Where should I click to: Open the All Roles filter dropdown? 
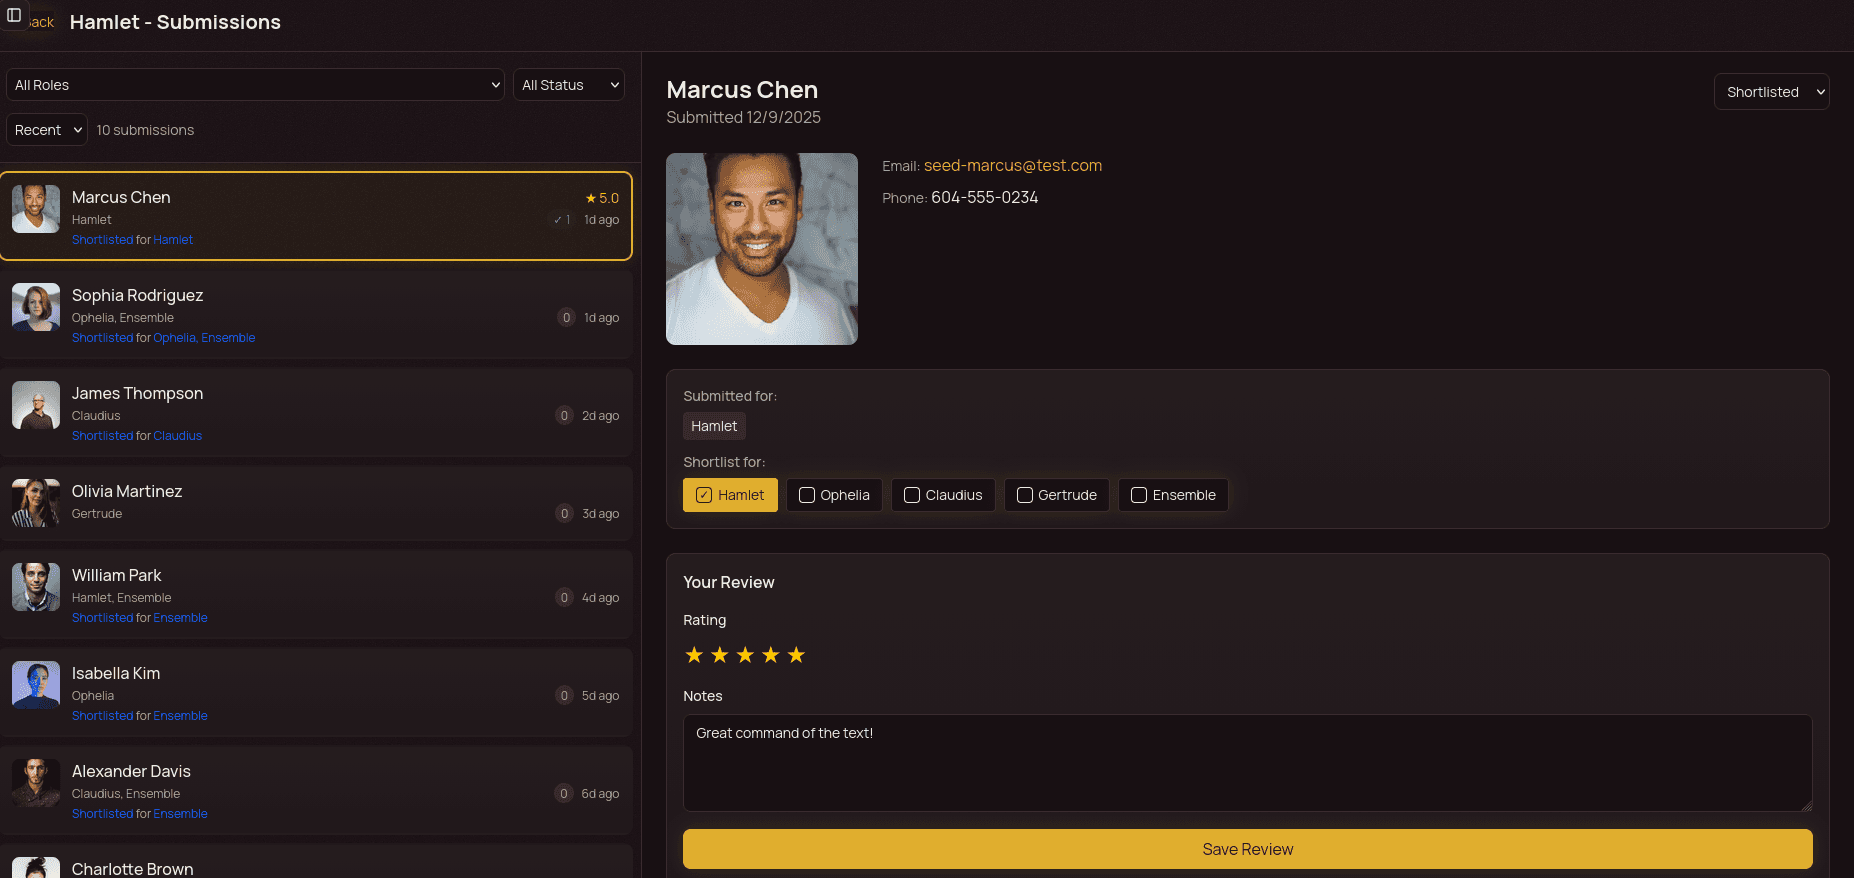click(x=256, y=85)
